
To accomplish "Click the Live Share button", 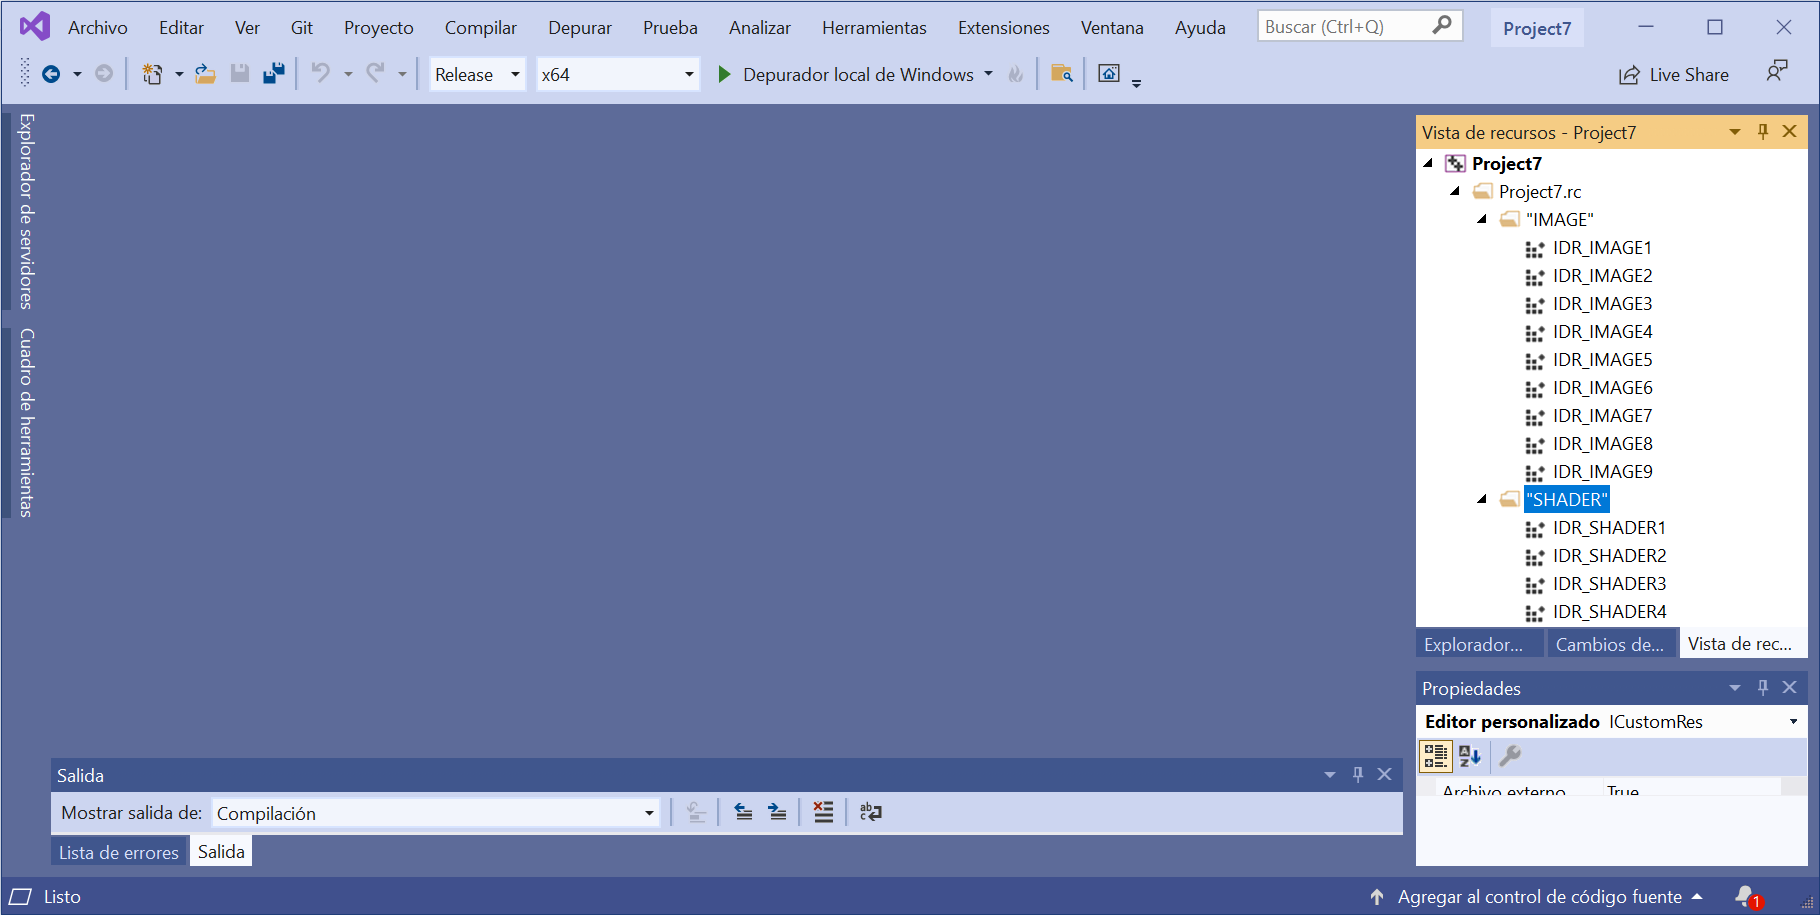I will point(1674,74).
